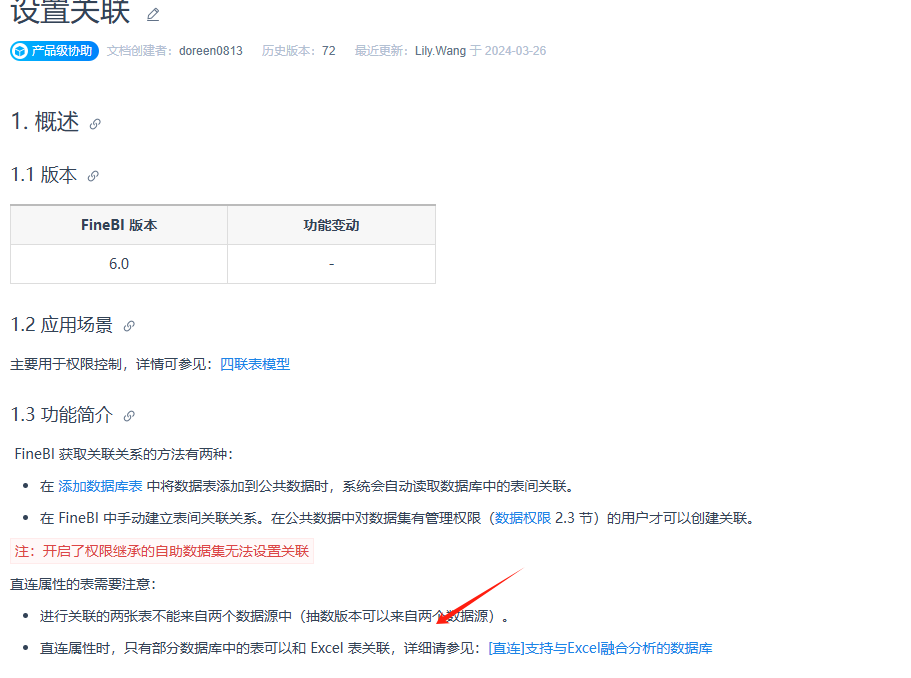Follow the 添加数据库表 link
This screenshot has height=678, width=911.
click(101, 486)
